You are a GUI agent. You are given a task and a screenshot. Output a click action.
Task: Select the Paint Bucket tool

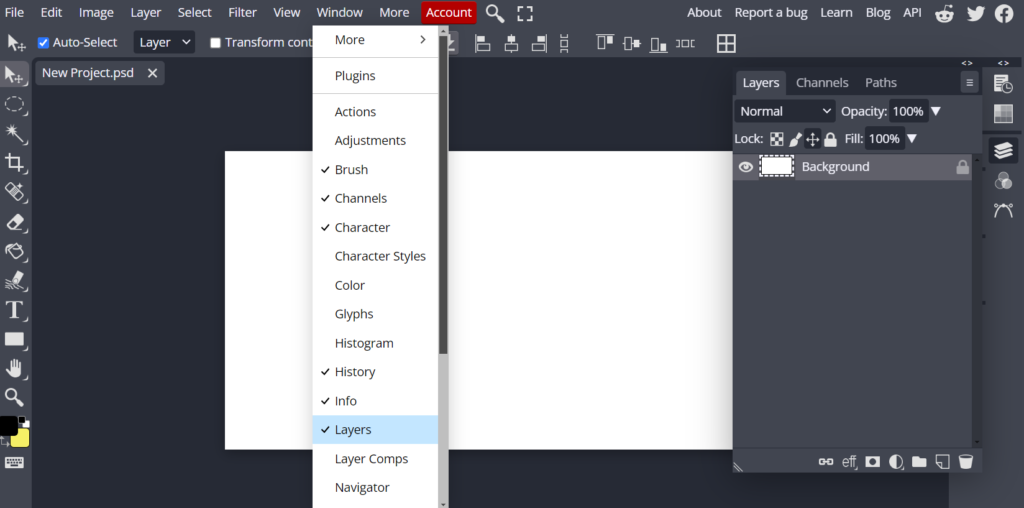click(x=14, y=251)
